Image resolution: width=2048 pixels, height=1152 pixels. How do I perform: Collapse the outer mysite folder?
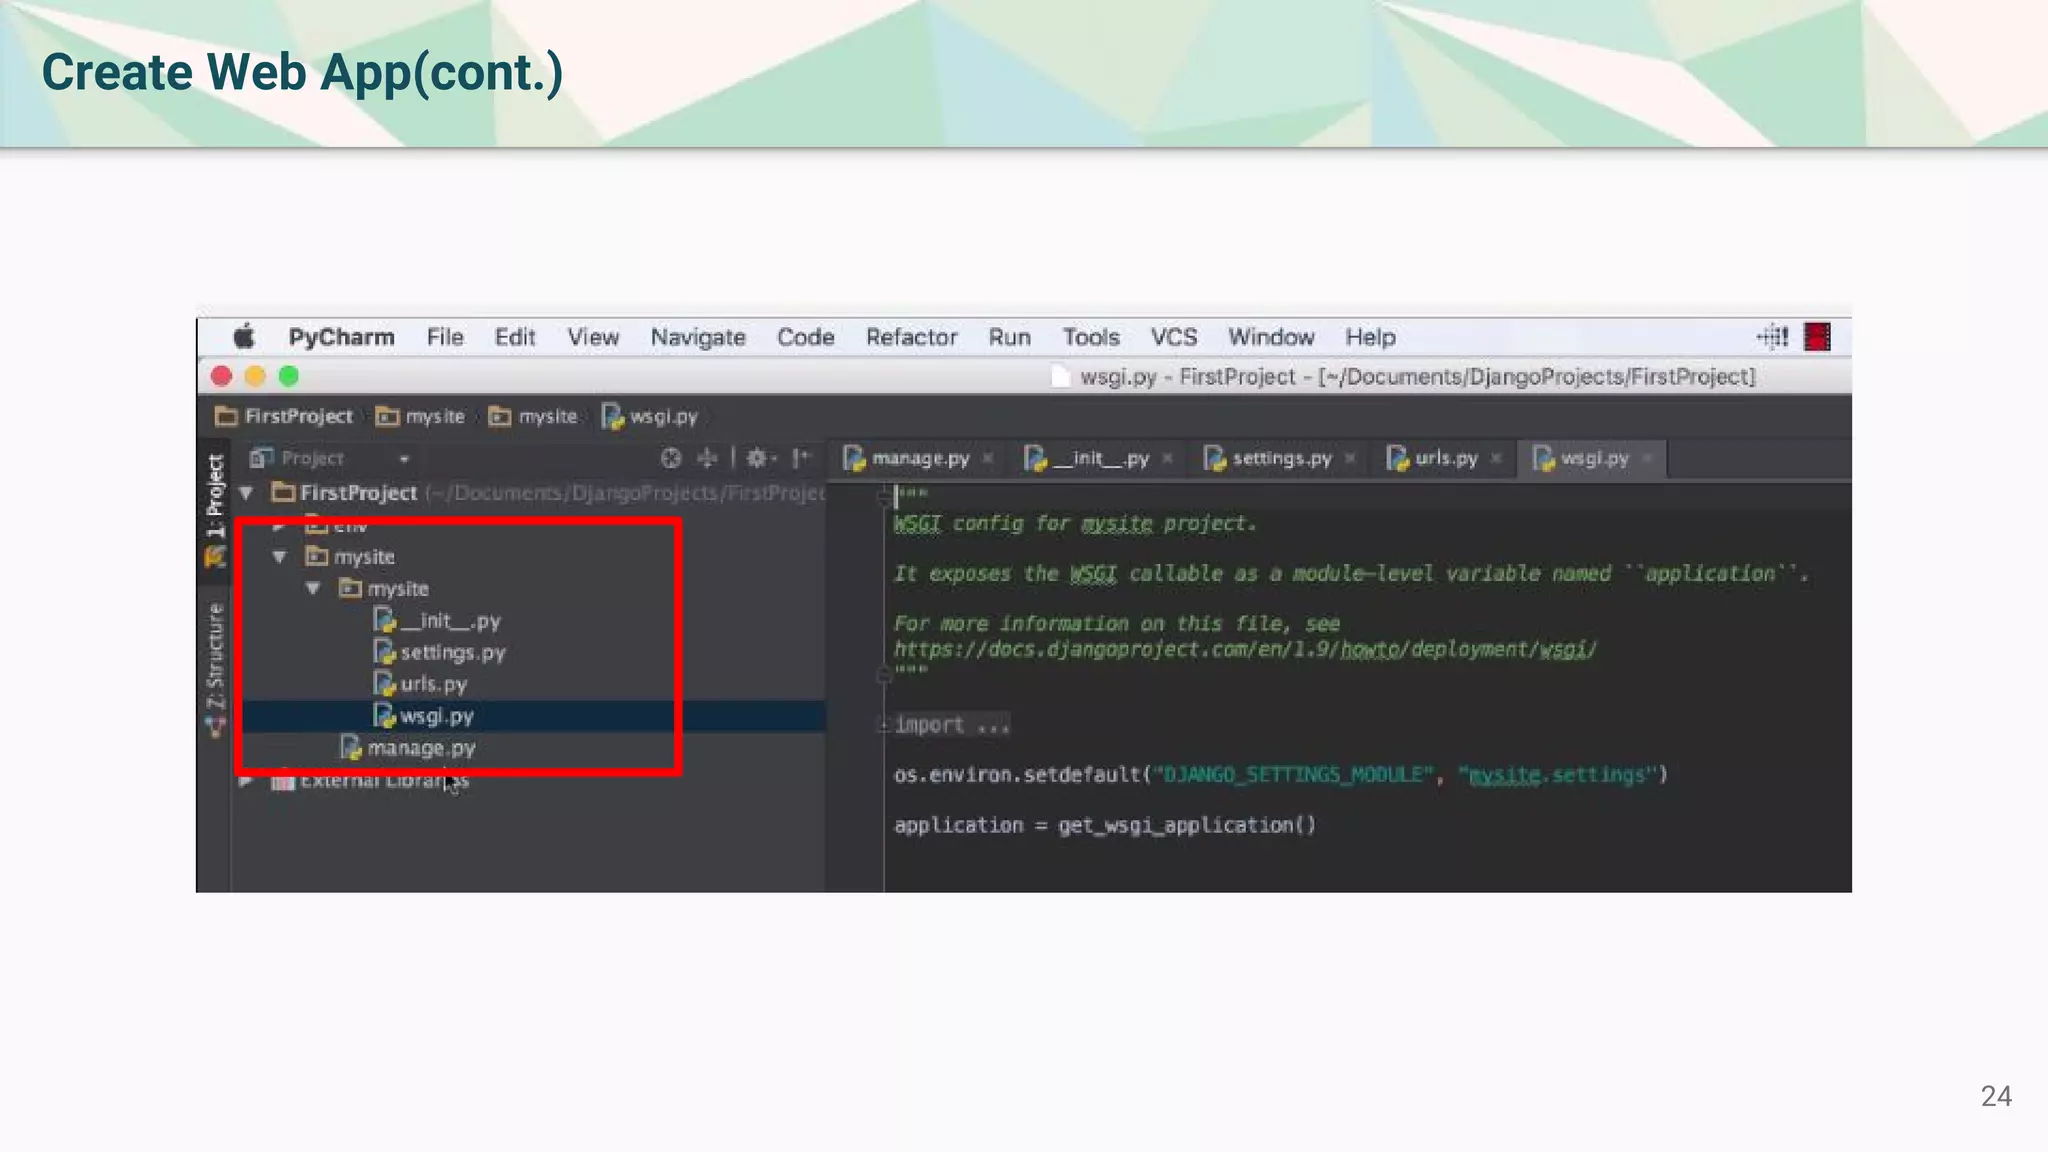pos(280,557)
